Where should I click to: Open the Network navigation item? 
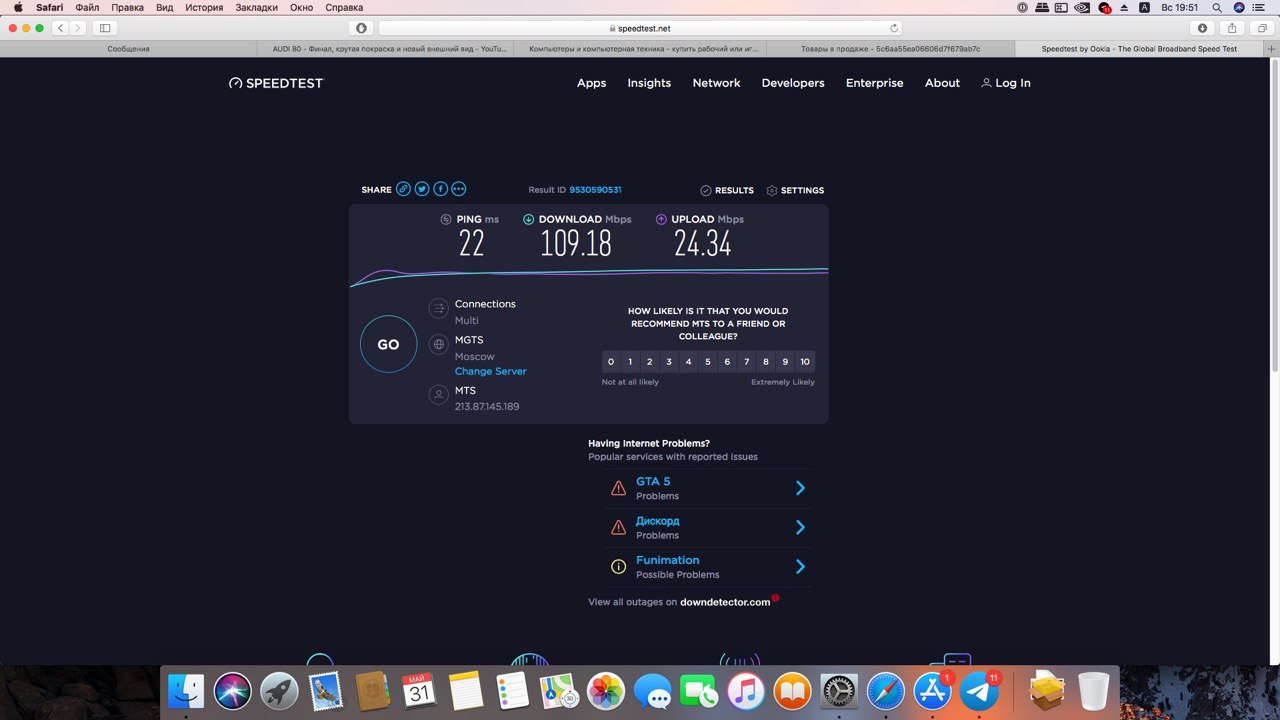[716, 83]
